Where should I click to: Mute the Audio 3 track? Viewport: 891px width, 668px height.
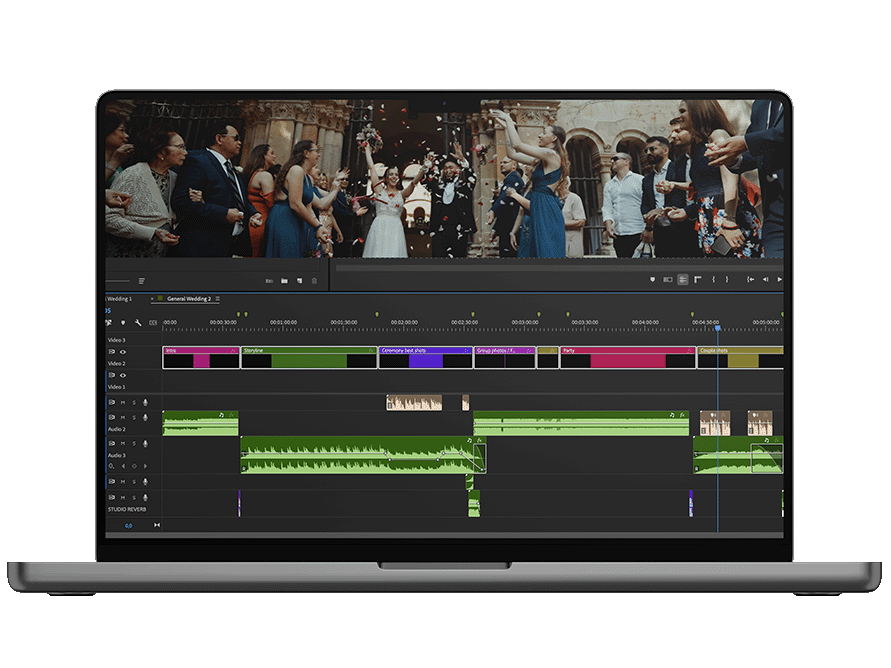(x=123, y=443)
